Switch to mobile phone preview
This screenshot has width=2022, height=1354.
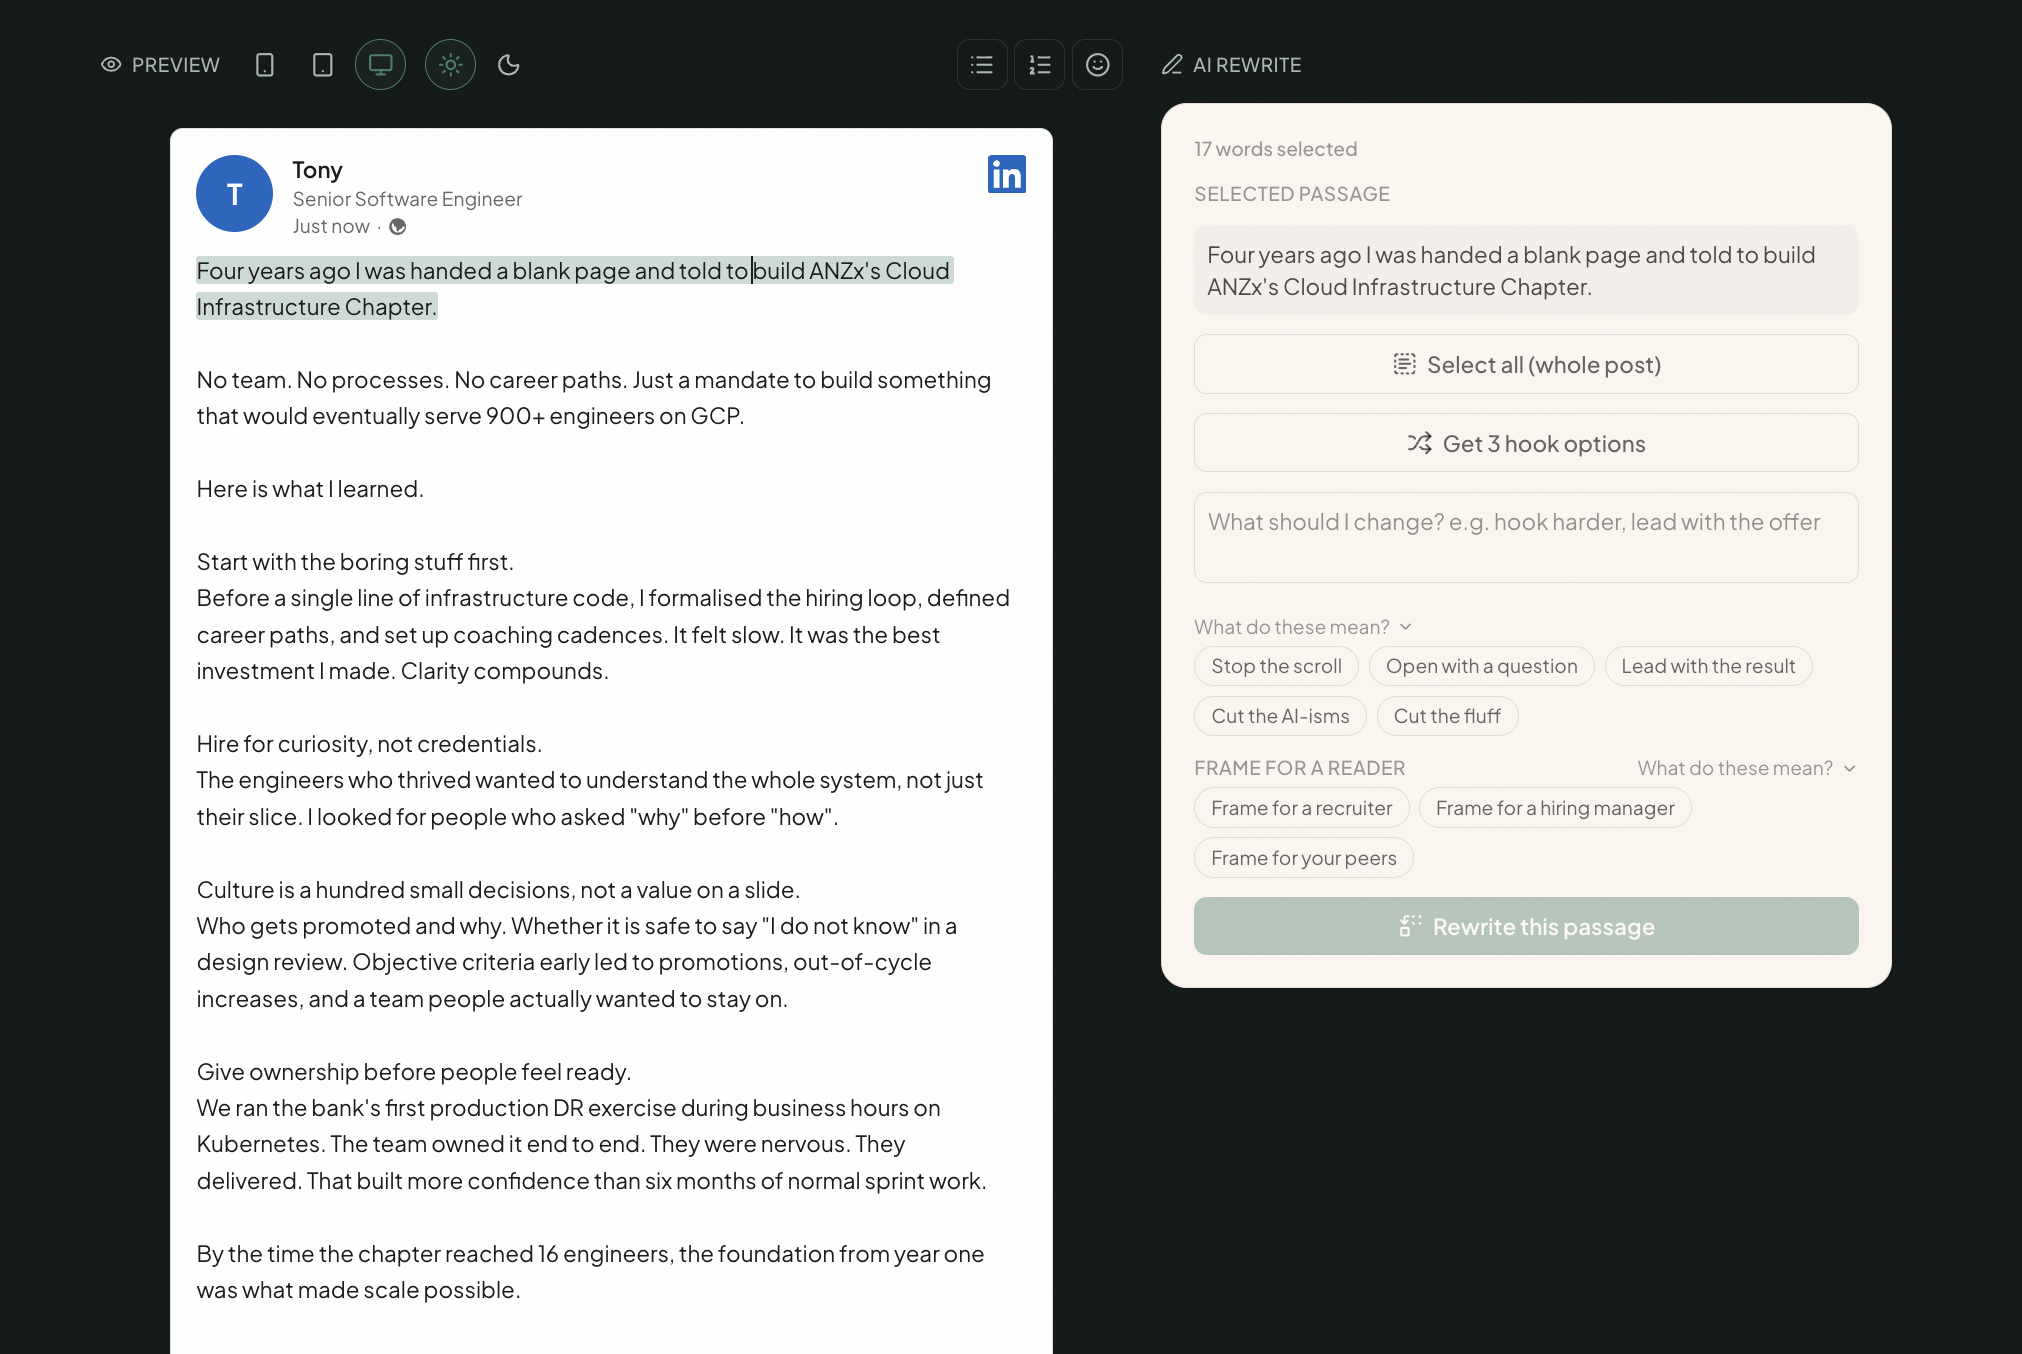pos(265,65)
